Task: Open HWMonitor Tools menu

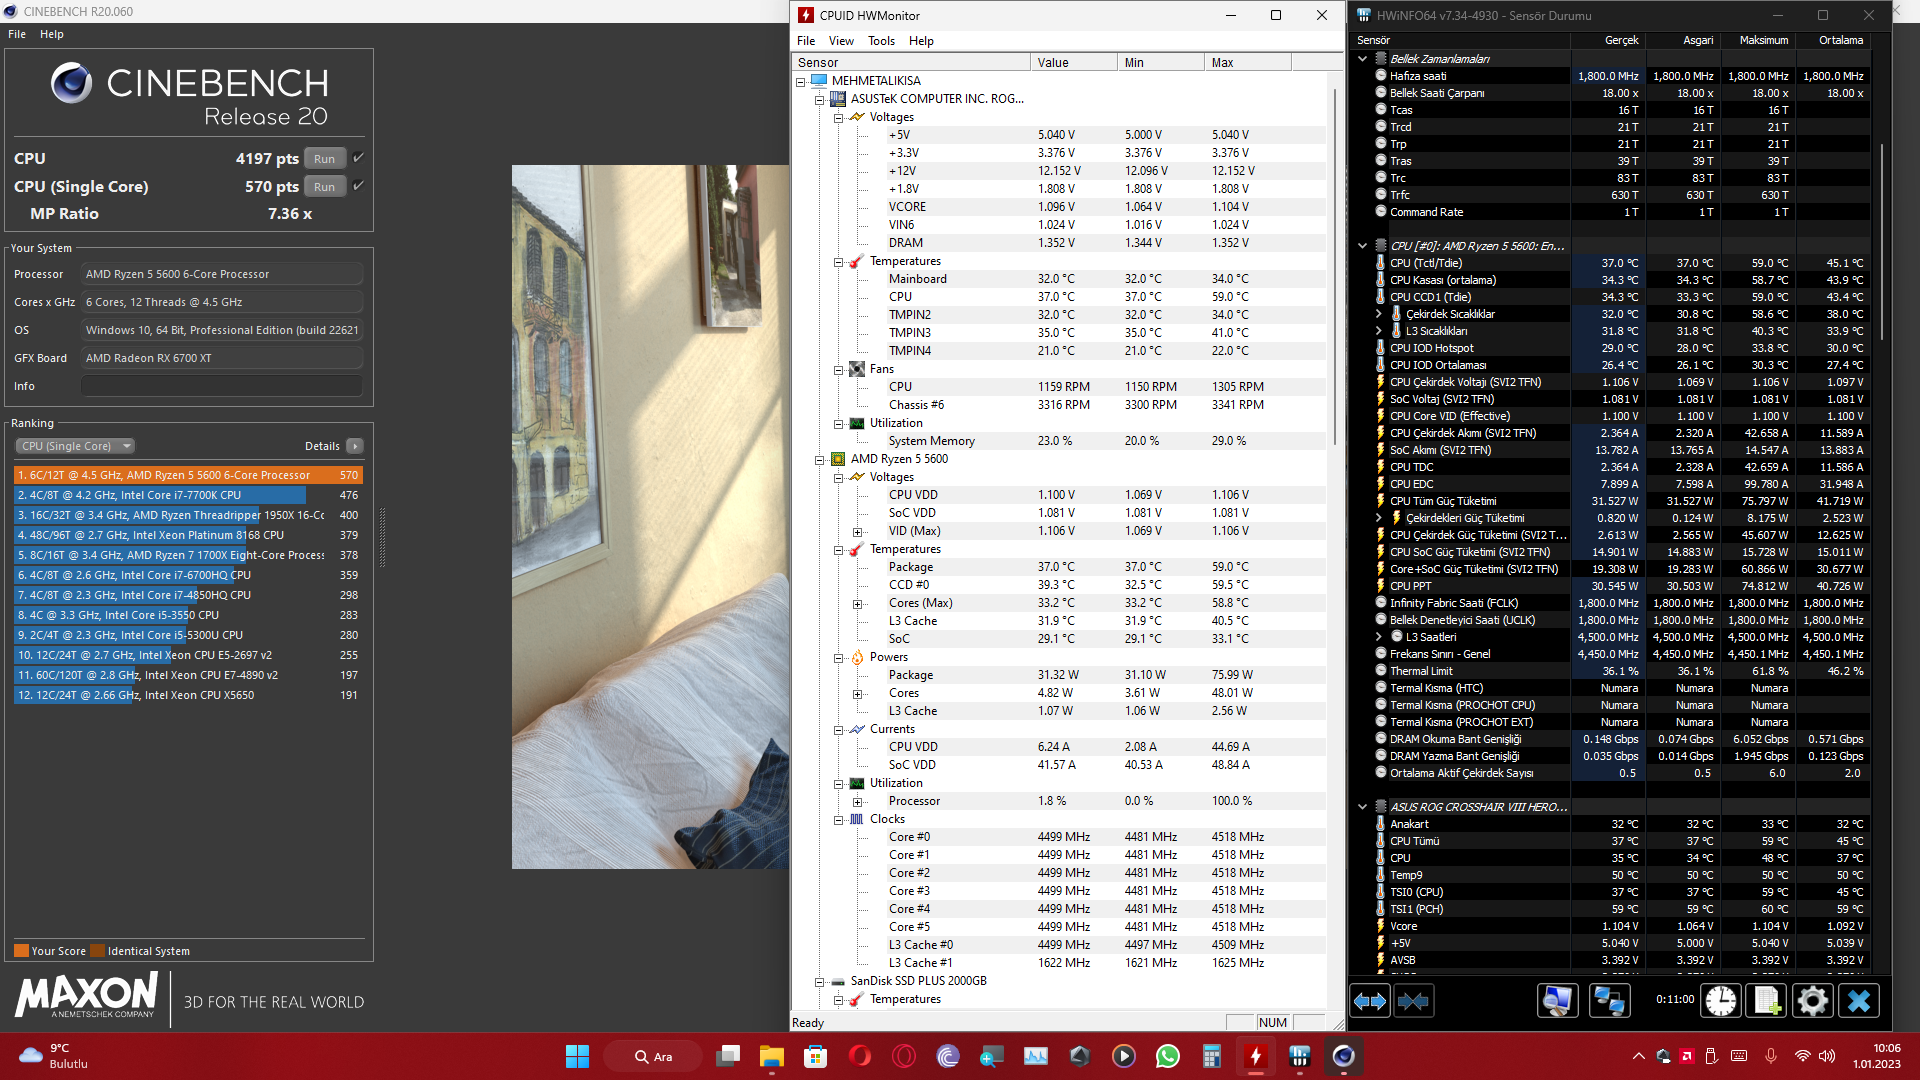Action: pos(881,41)
